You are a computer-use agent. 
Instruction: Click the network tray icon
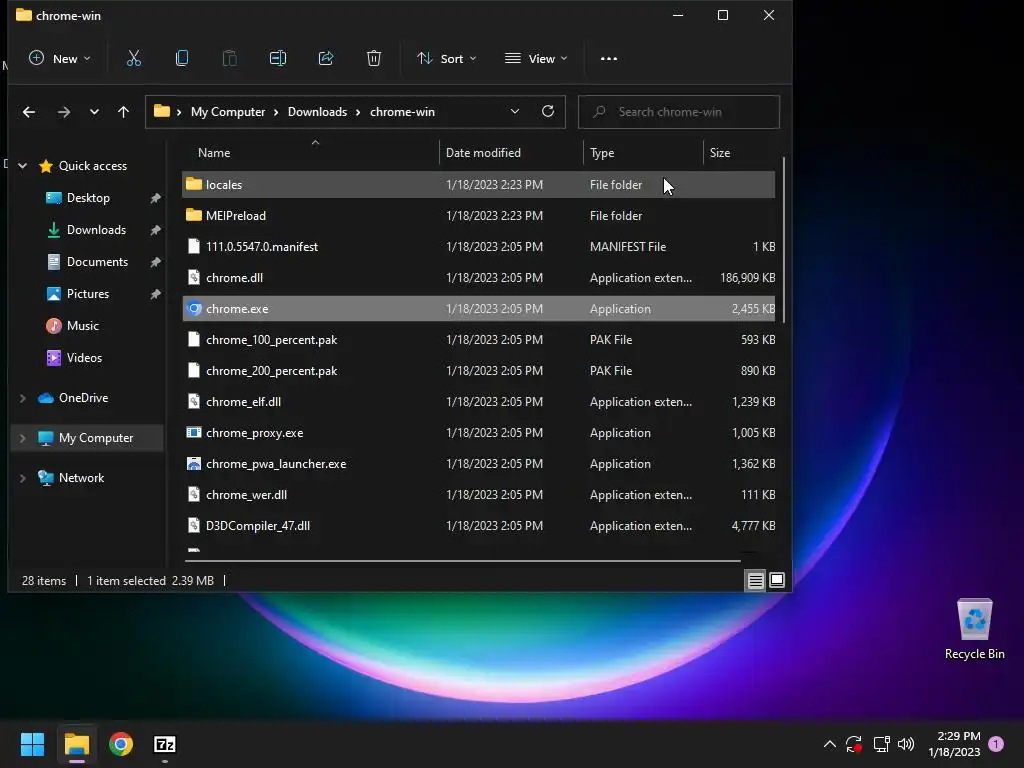881,744
